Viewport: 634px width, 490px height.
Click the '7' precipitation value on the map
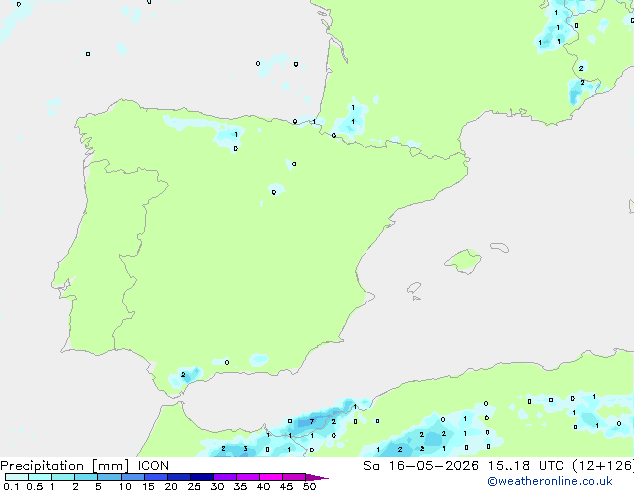pyautogui.click(x=312, y=421)
